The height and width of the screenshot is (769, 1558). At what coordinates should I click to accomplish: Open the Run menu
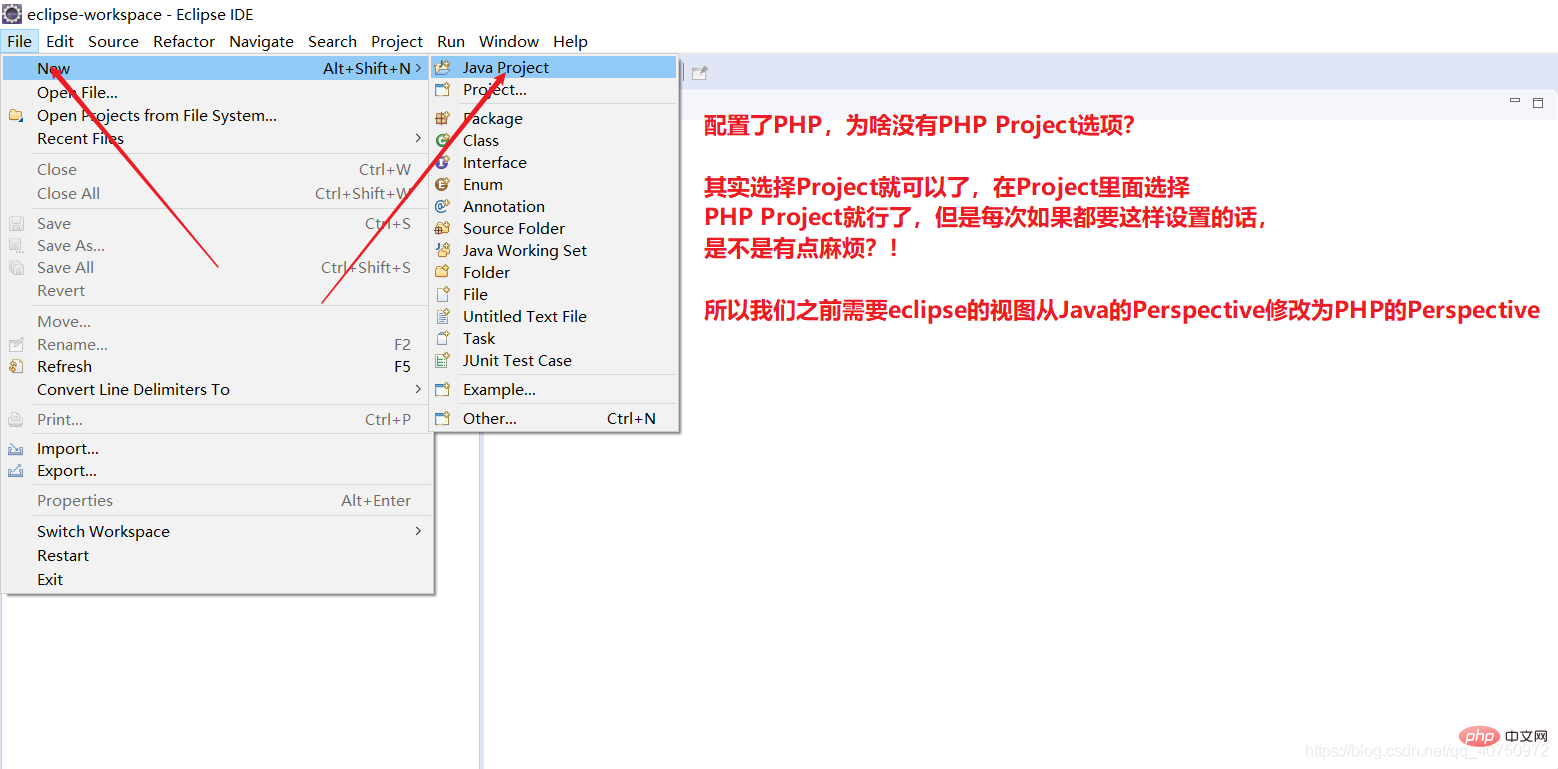click(x=451, y=41)
